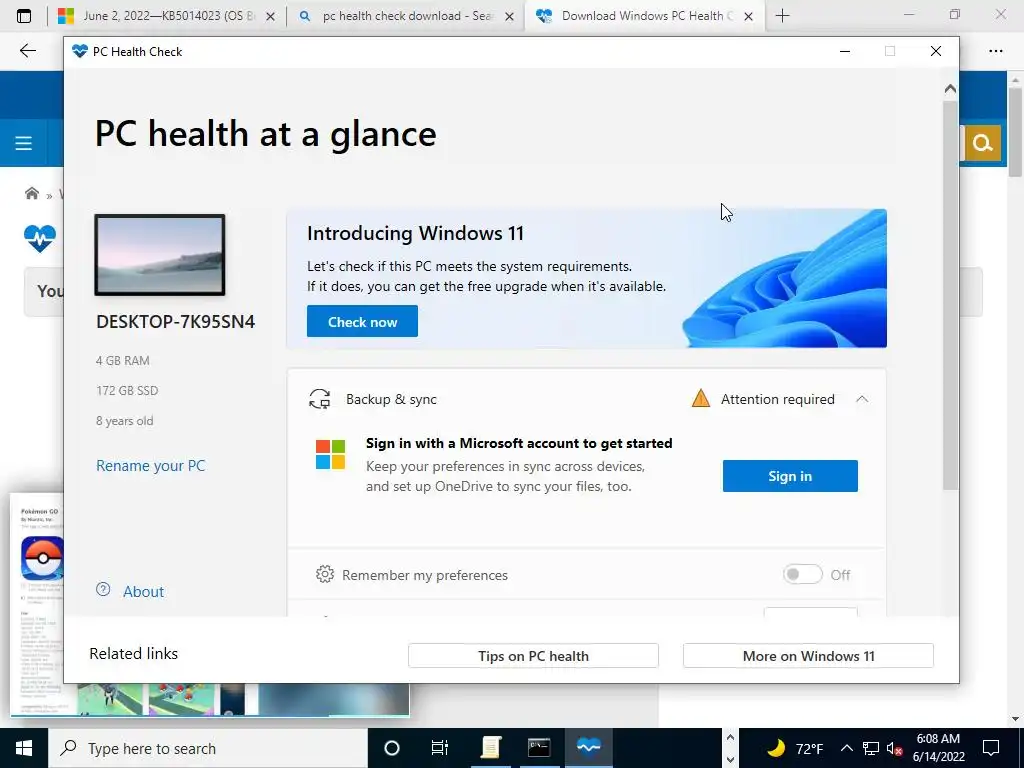The height and width of the screenshot is (768, 1024).
Task: Click the Sign in button
Action: (x=790, y=476)
